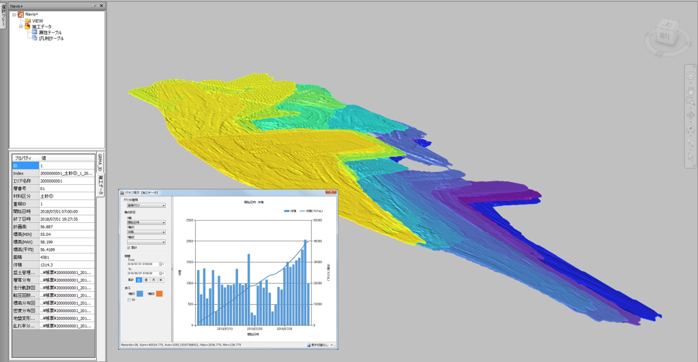
Task: Open the X axis field dropdown
Action: (146, 222)
